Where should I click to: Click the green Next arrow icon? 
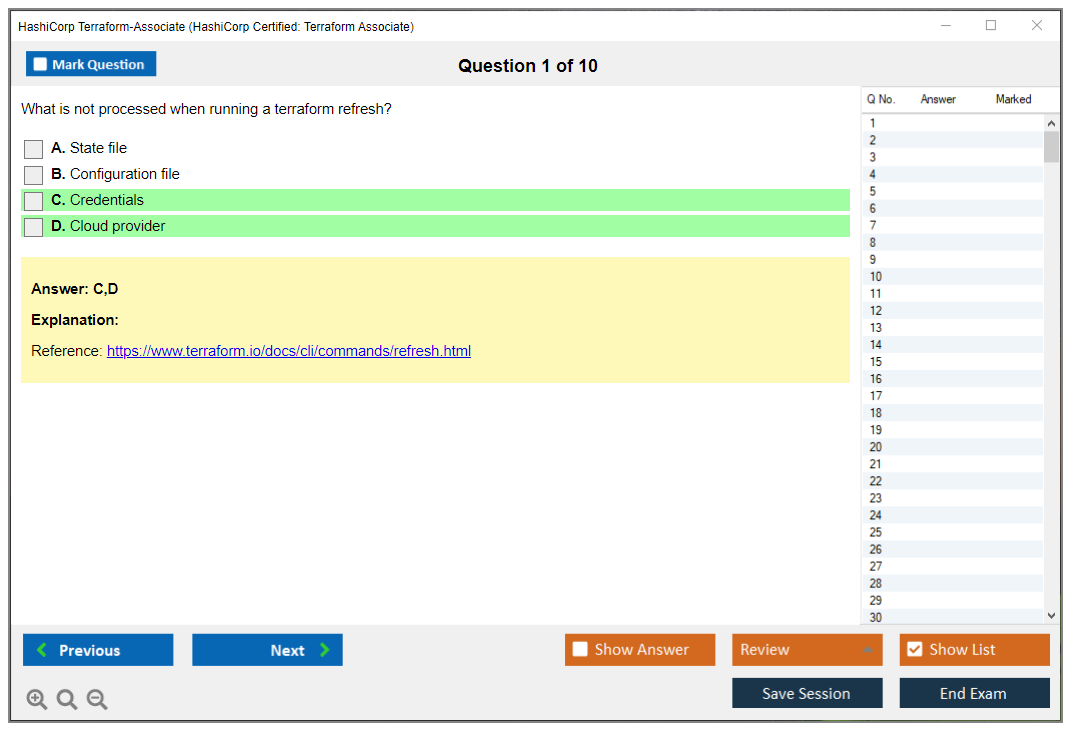pos(325,650)
